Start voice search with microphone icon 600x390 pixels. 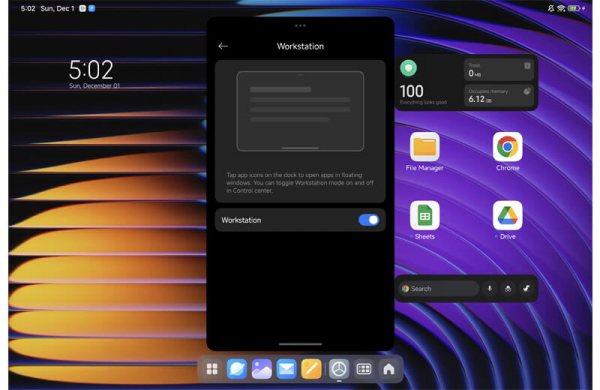(x=489, y=289)
